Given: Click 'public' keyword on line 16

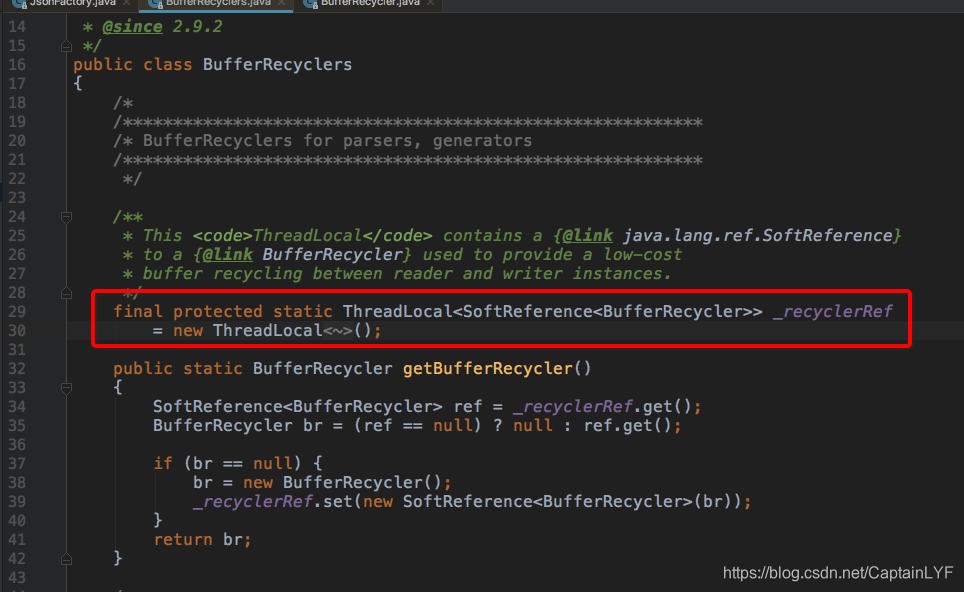Looking at the screenshot, I should [x=103, y=65].
